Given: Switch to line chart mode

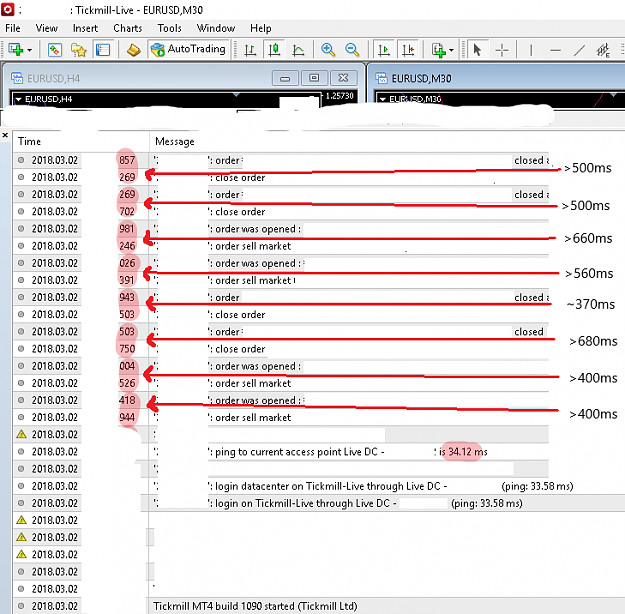Looking at the screenshot, I should pos(298,50).
